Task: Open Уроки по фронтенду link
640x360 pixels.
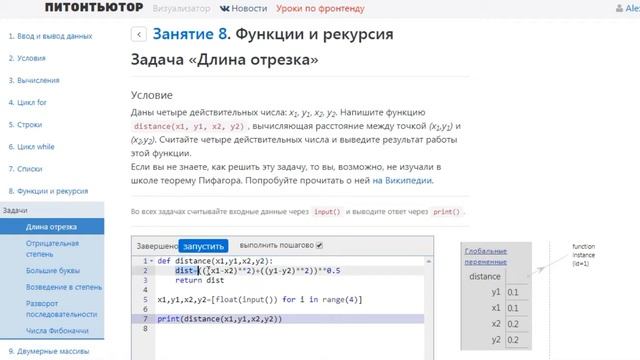Action: tap(320, 8)
